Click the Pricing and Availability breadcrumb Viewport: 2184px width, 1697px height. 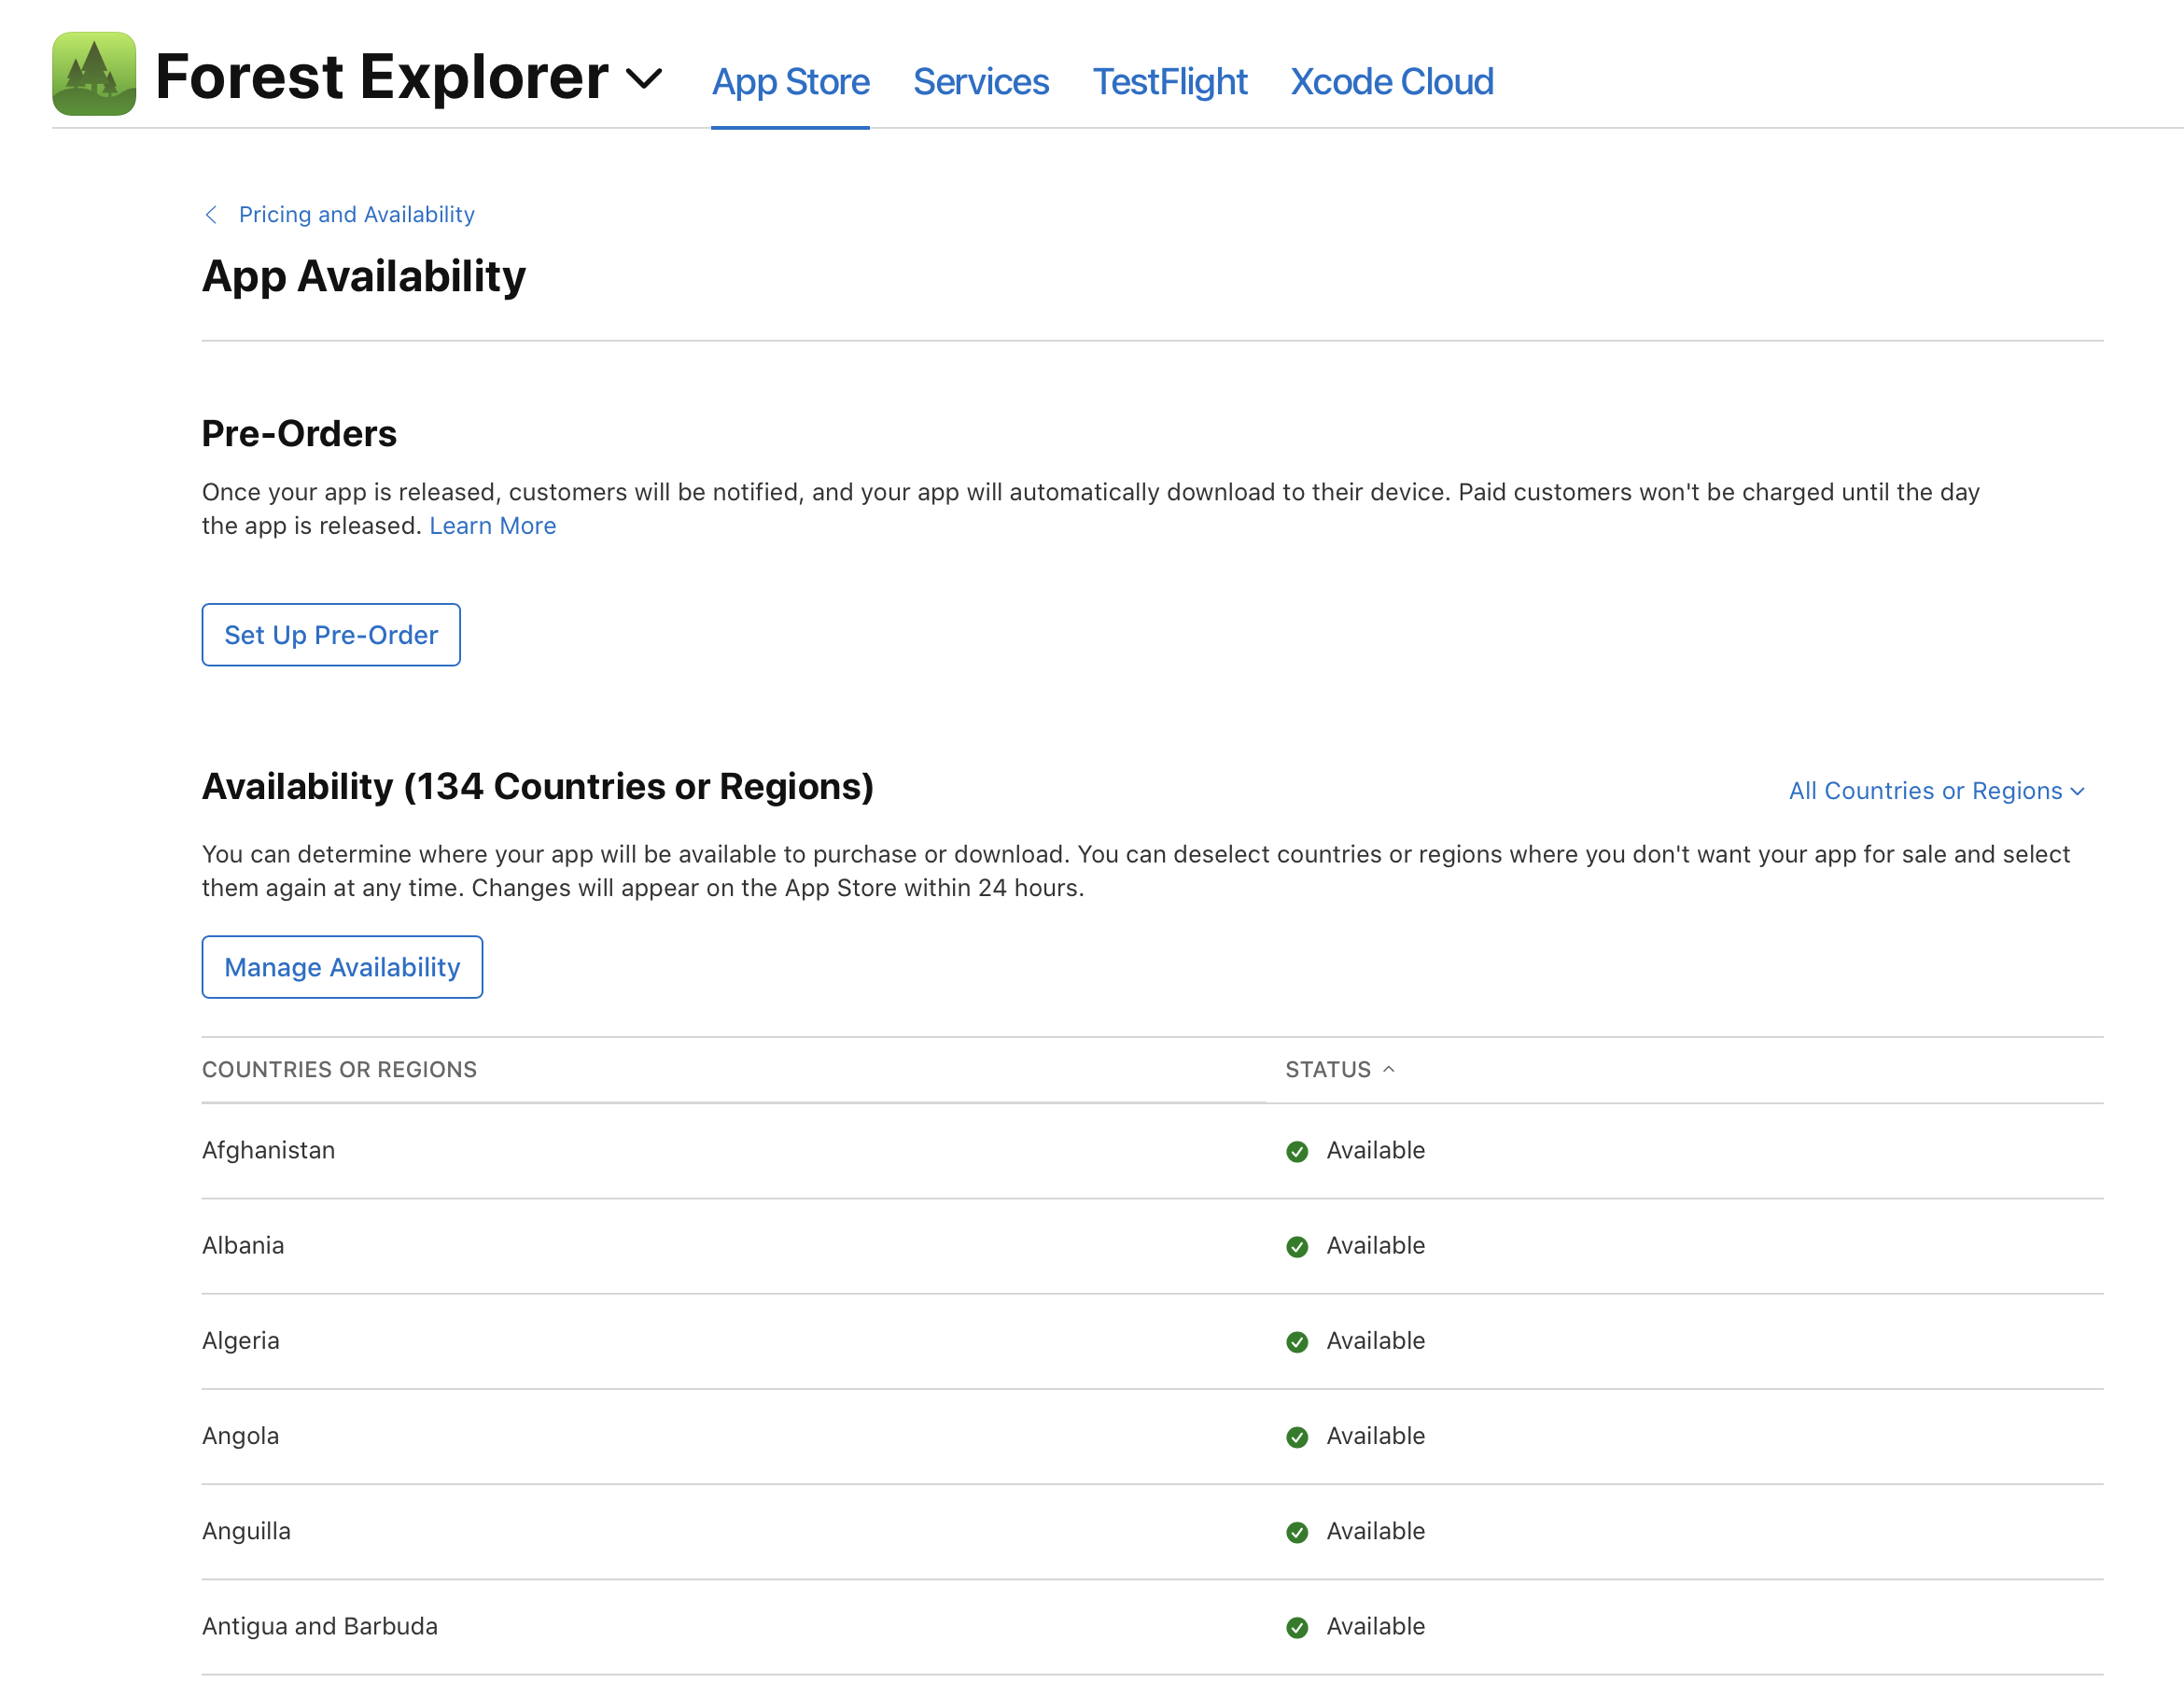(357, 215)
